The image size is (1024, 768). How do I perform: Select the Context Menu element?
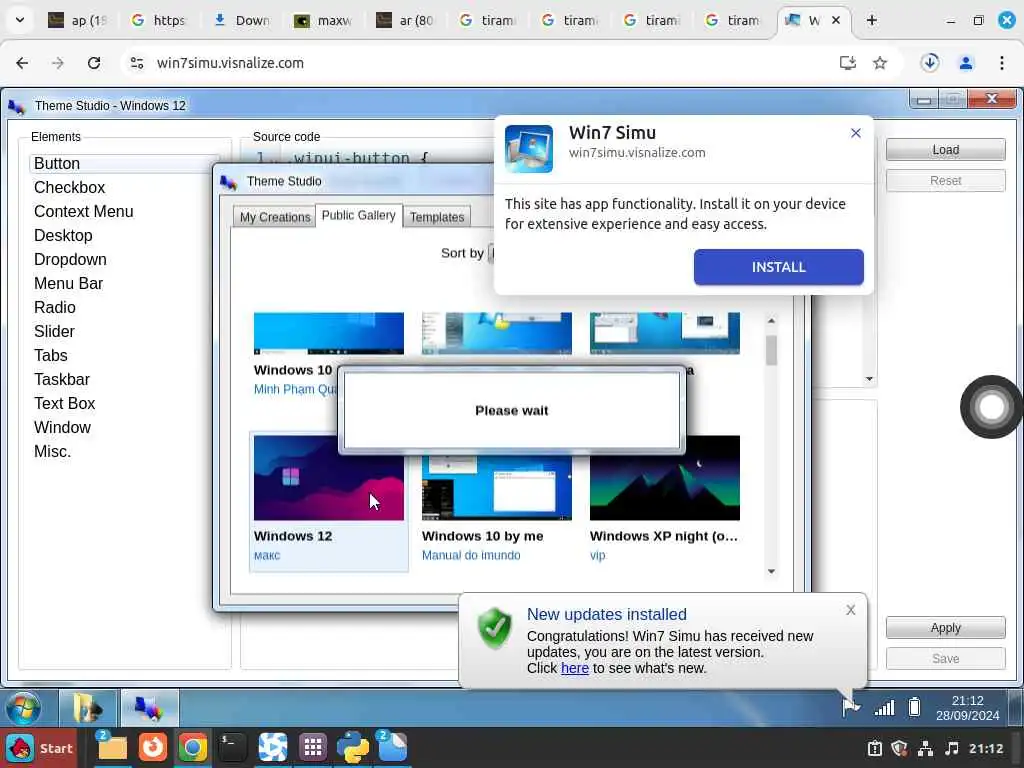pos(84,212)
